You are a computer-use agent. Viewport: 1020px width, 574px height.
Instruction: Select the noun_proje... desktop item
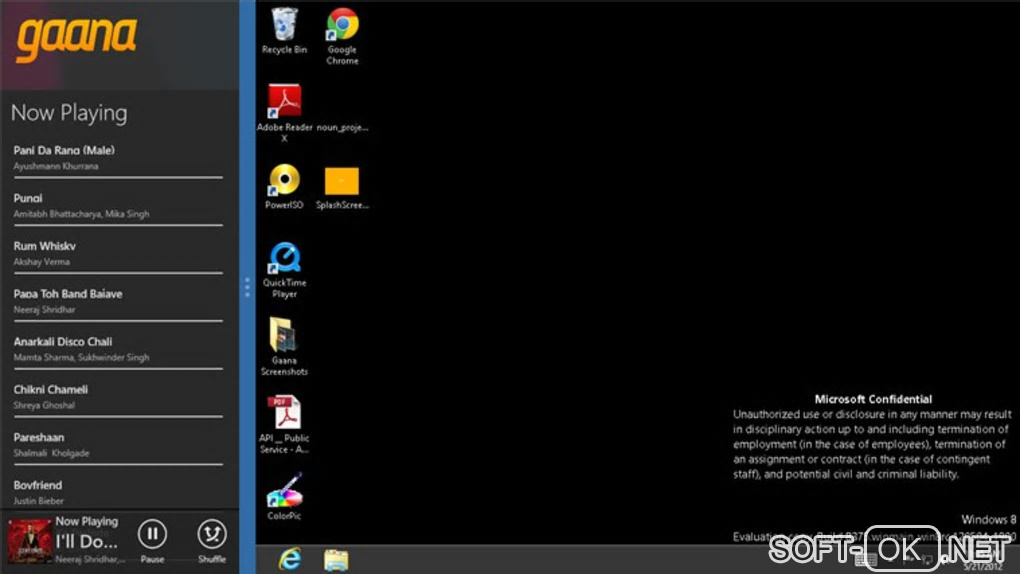(342, 127)
